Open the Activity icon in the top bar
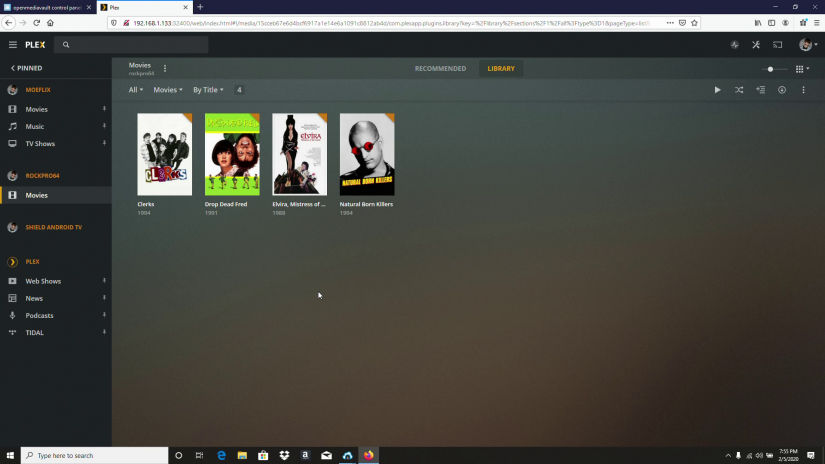Image resolution: width=825 pixels, height=464 pixels. (x=735, y=45)
